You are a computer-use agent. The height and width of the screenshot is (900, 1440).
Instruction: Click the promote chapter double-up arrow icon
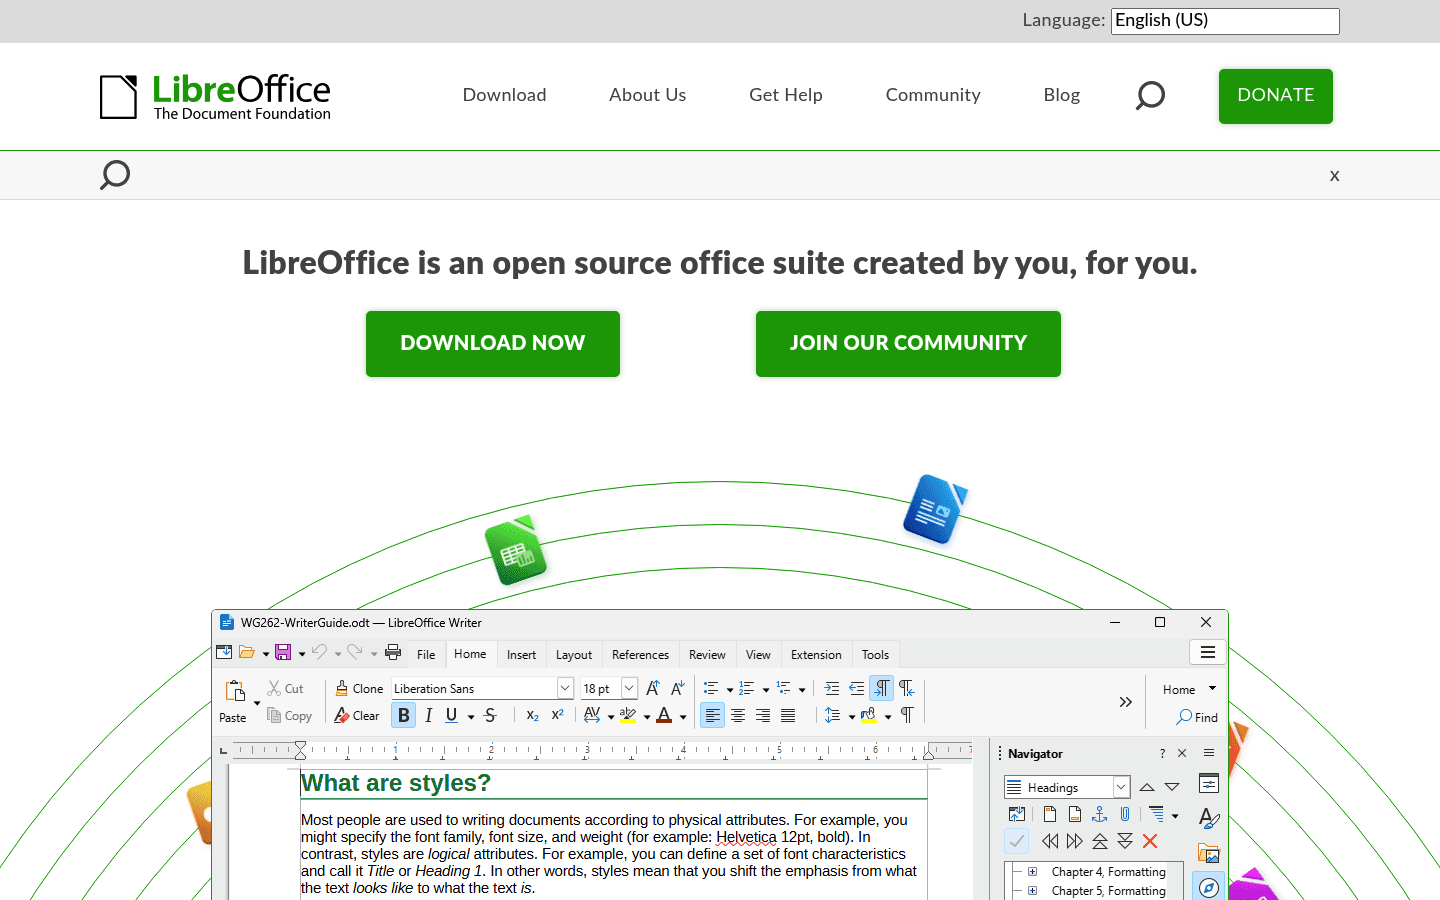(x=1100, y=841)
